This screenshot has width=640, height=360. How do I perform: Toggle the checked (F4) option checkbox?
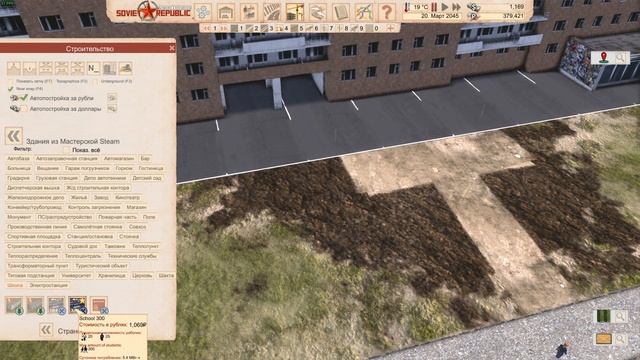coord(11,88)
